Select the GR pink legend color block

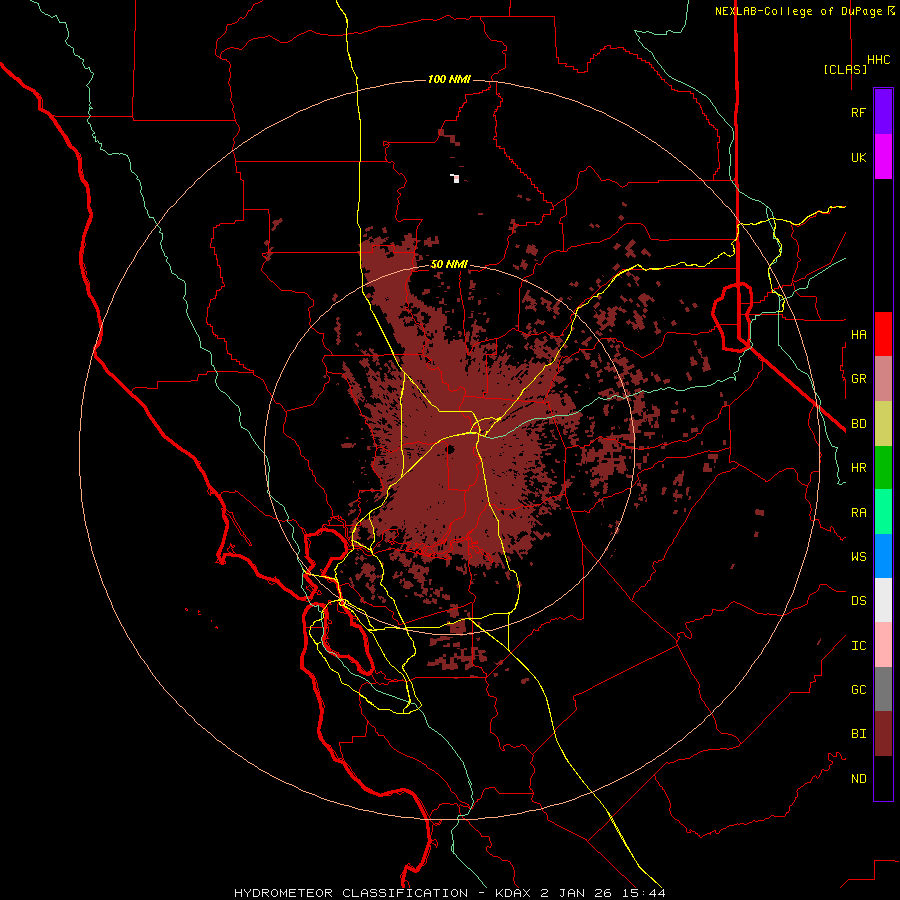883,379
